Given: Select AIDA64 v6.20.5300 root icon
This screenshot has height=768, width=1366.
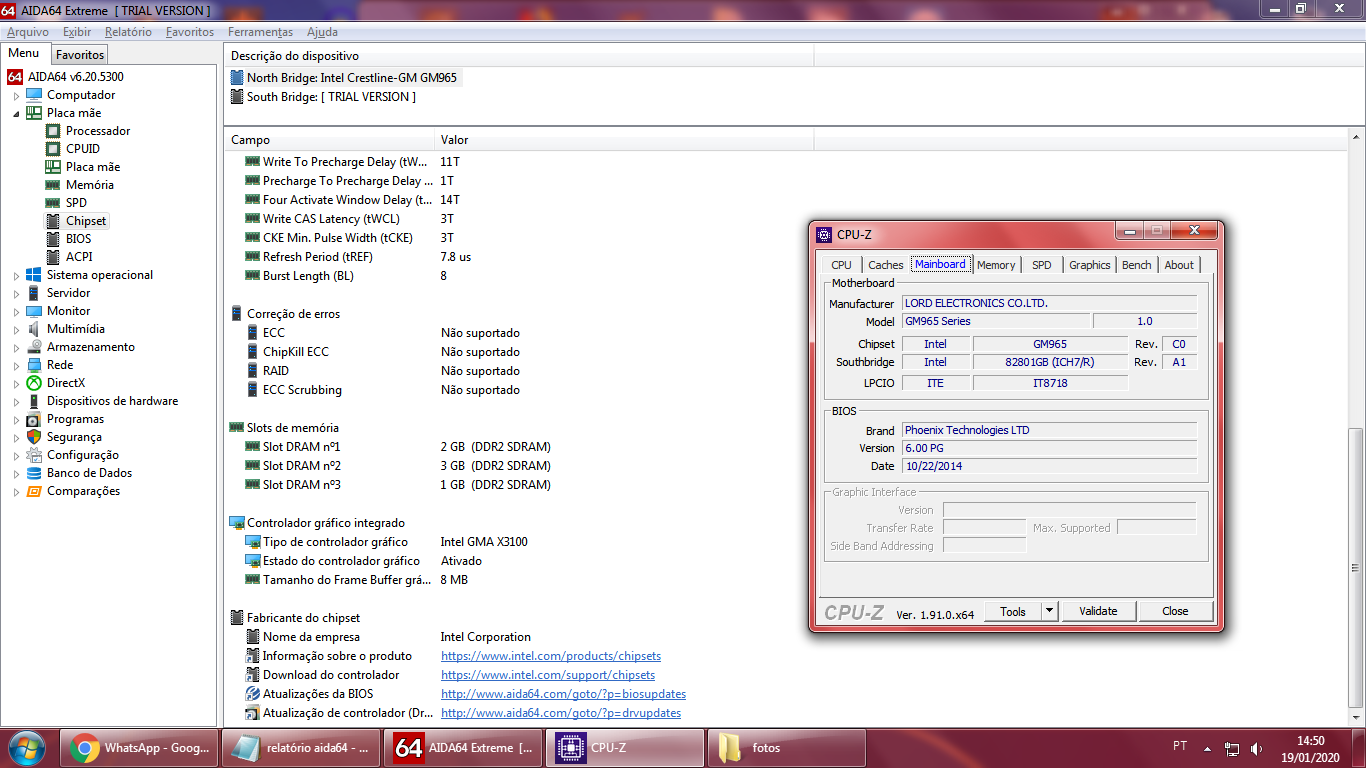Looking at the screenshot, I should click(15, 77).
